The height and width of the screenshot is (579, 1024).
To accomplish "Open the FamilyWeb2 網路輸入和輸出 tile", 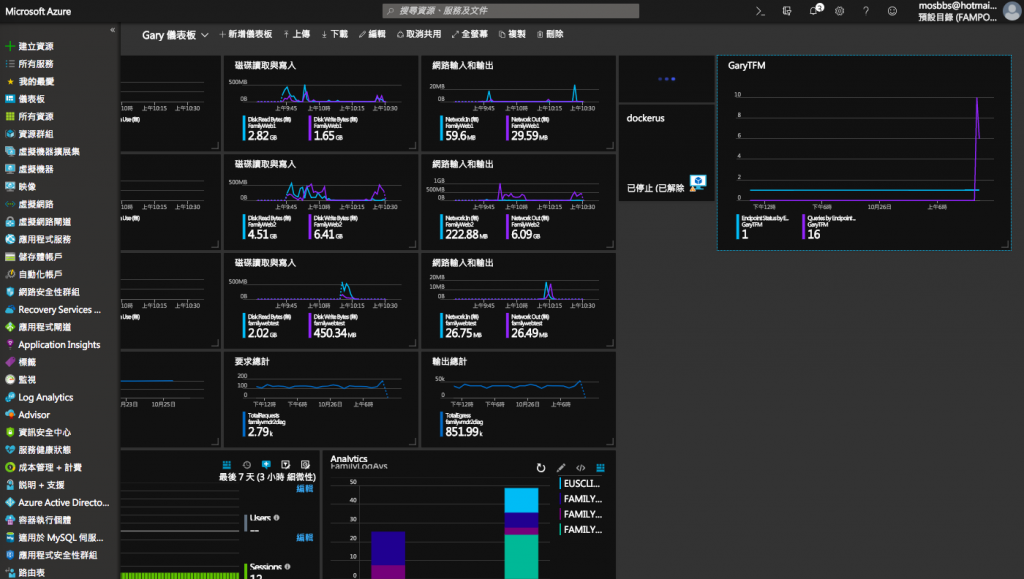I will click(519, 202).
